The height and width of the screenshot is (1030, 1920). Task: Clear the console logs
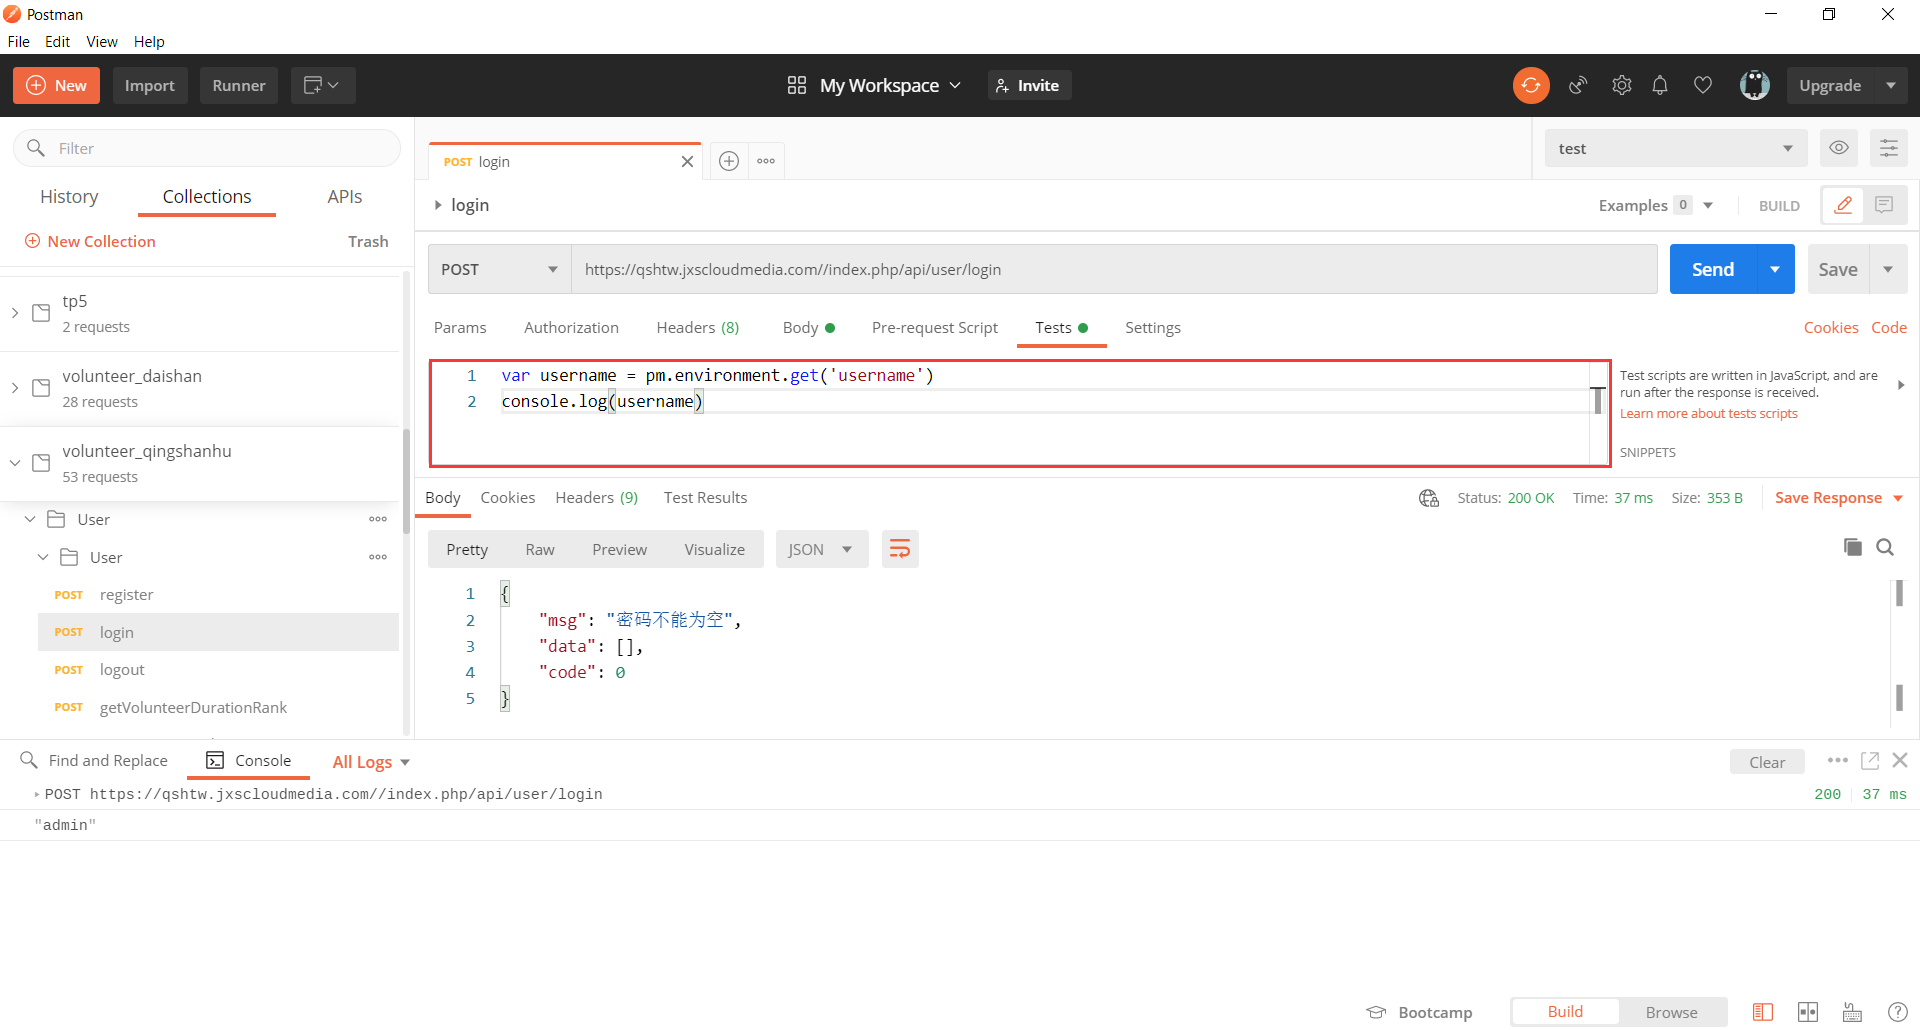click(x=1766, y=762)
